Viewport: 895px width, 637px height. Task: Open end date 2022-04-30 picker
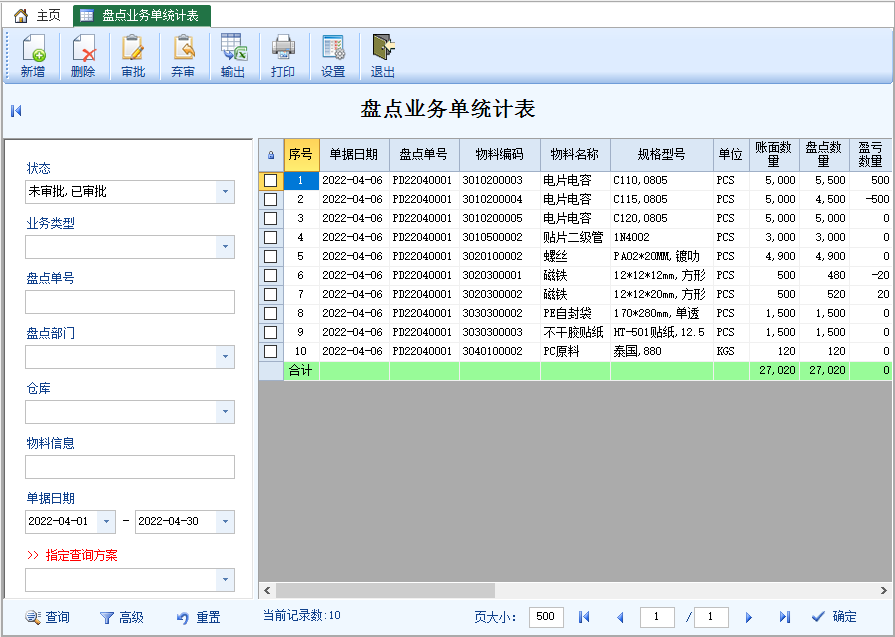pyautogui.click(x=225, y=522)
